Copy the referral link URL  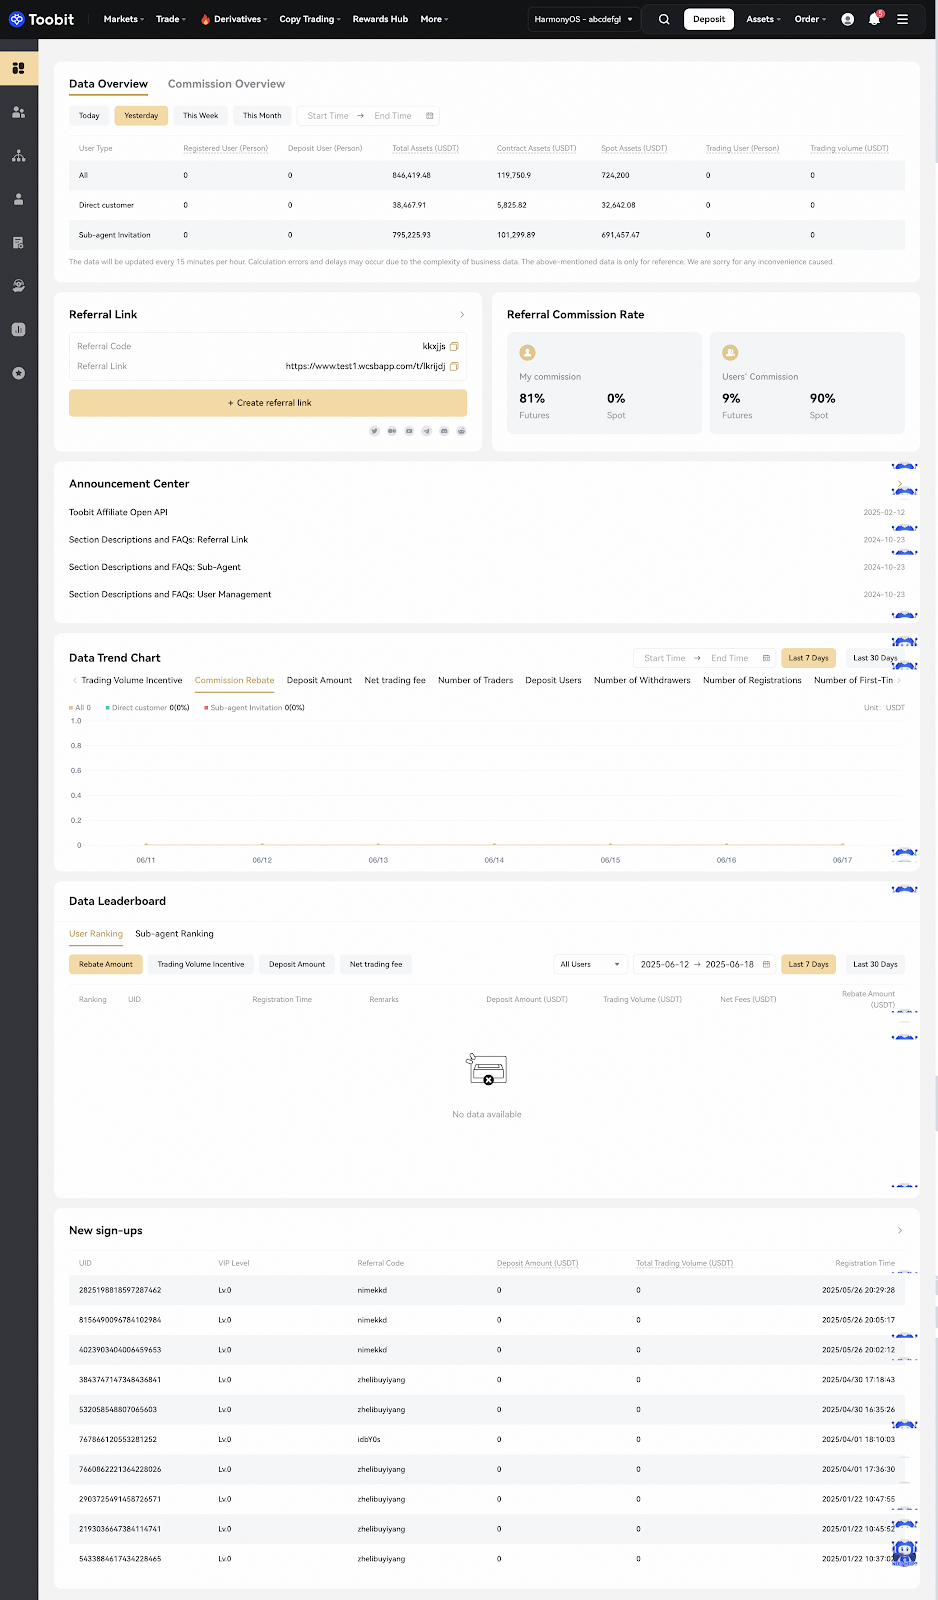tap(454, 366)
